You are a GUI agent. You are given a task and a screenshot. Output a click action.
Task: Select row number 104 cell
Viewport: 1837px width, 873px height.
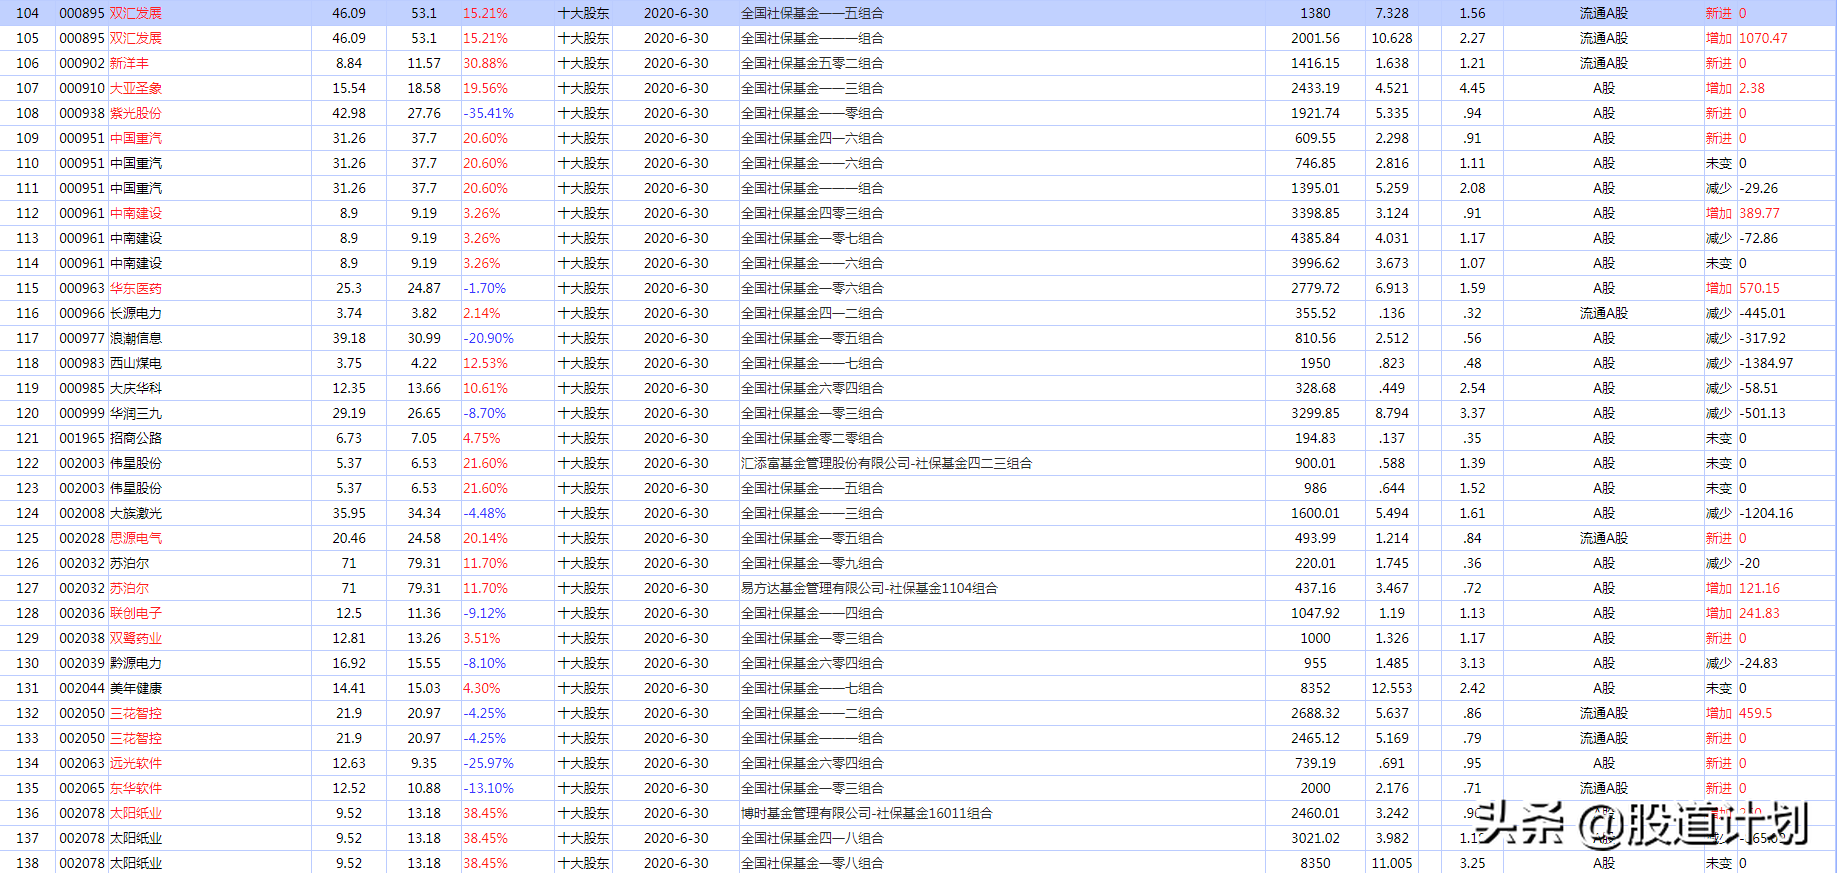pos(28,13)
